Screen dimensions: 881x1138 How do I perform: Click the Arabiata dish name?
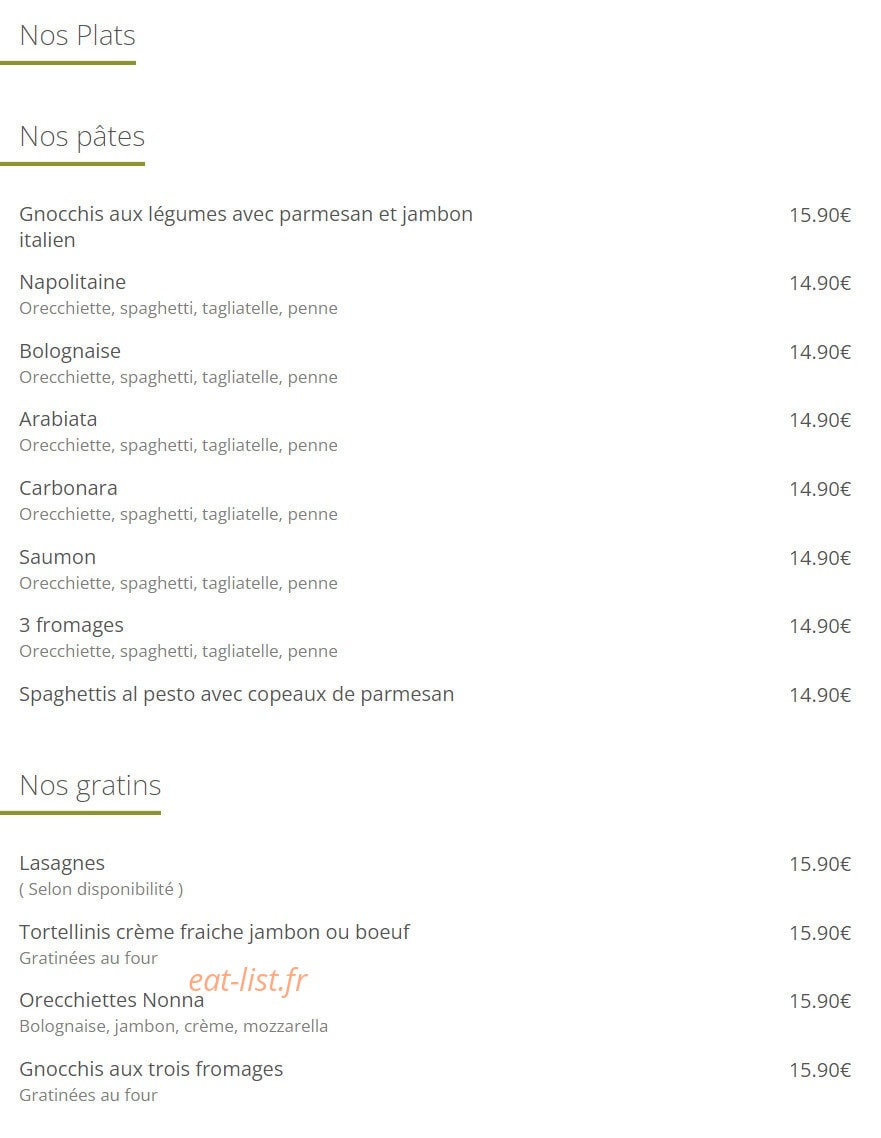(58, 419)
